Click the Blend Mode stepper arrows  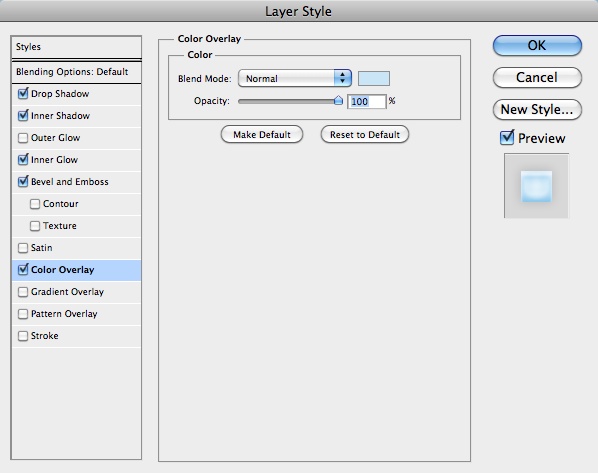click(x=342, y=78)
